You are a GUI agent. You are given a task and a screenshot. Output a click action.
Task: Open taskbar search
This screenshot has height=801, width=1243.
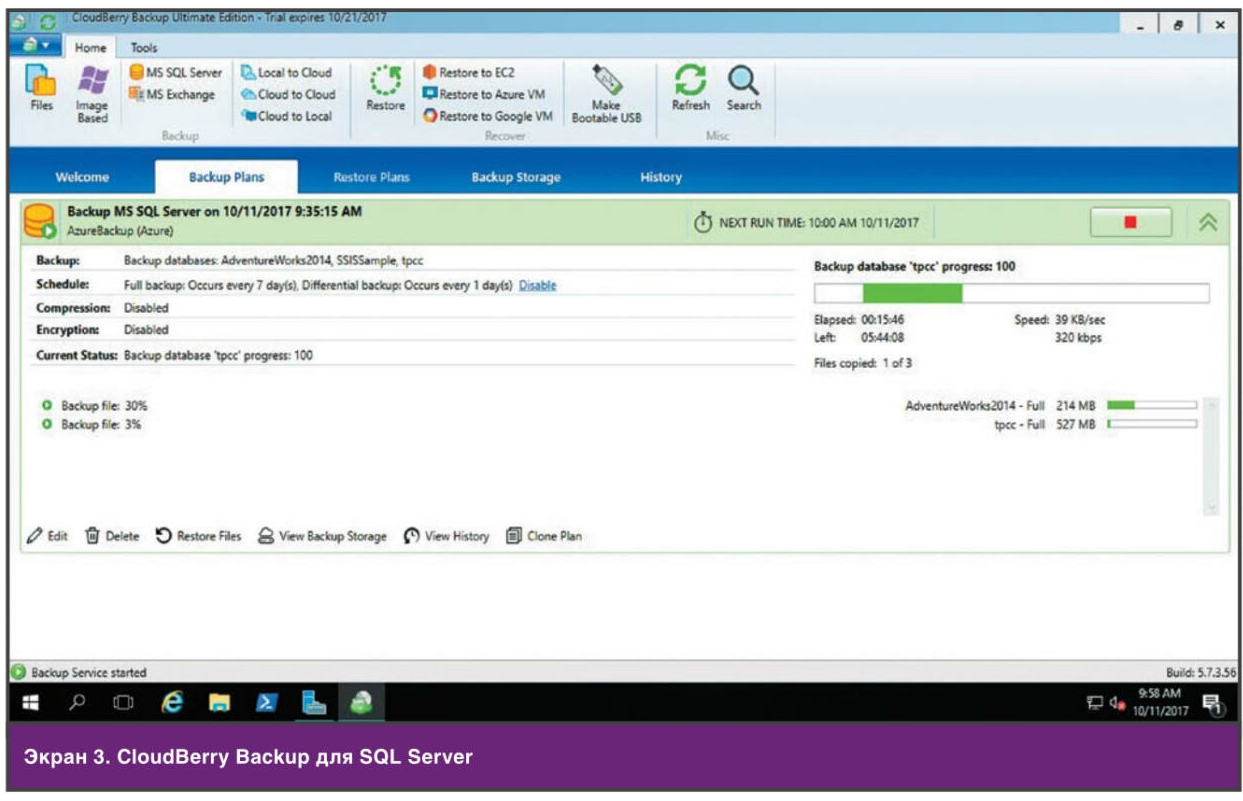point(75,704)
